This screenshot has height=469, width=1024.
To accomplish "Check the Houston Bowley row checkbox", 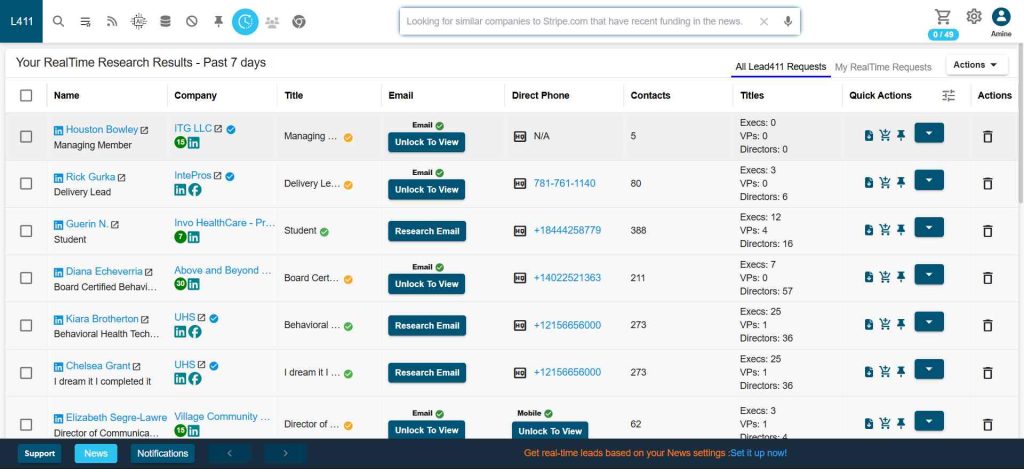I will pos(26,137).
